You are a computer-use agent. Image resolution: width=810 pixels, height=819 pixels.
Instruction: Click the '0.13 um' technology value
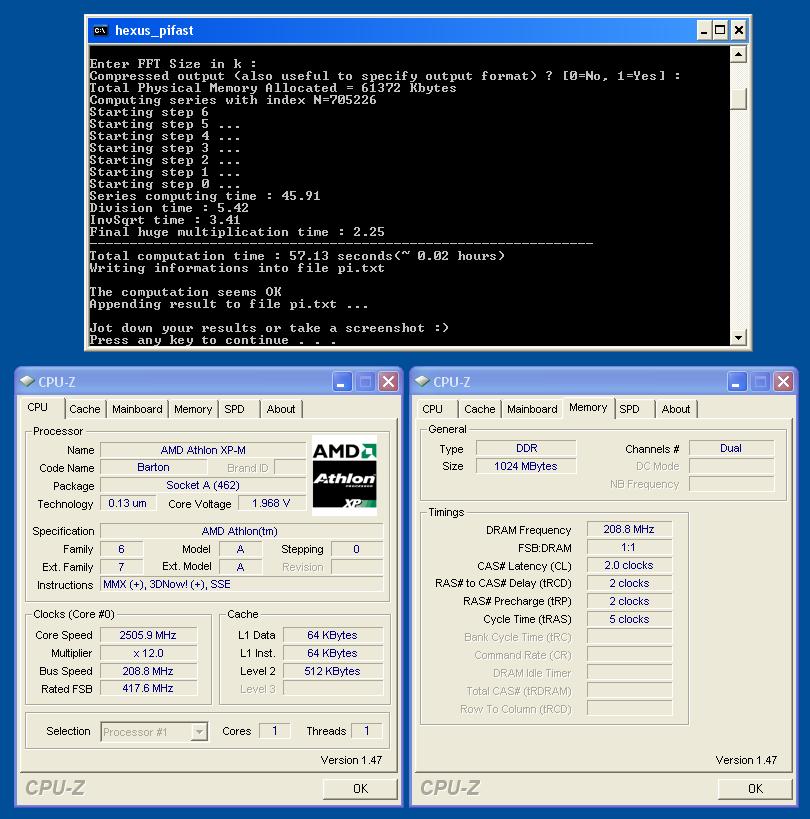click(127, 504)
